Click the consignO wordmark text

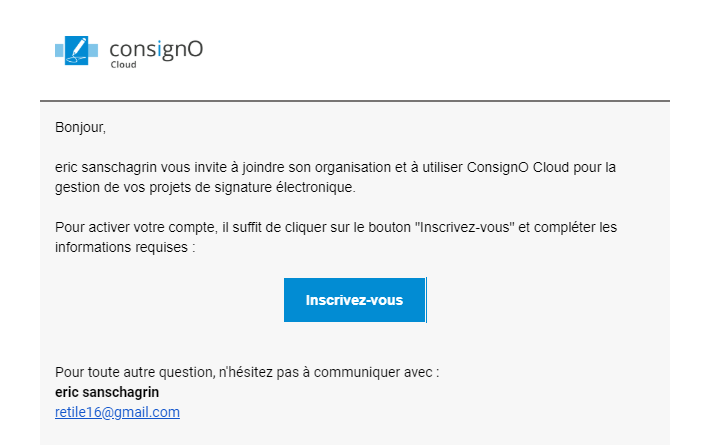156,48
